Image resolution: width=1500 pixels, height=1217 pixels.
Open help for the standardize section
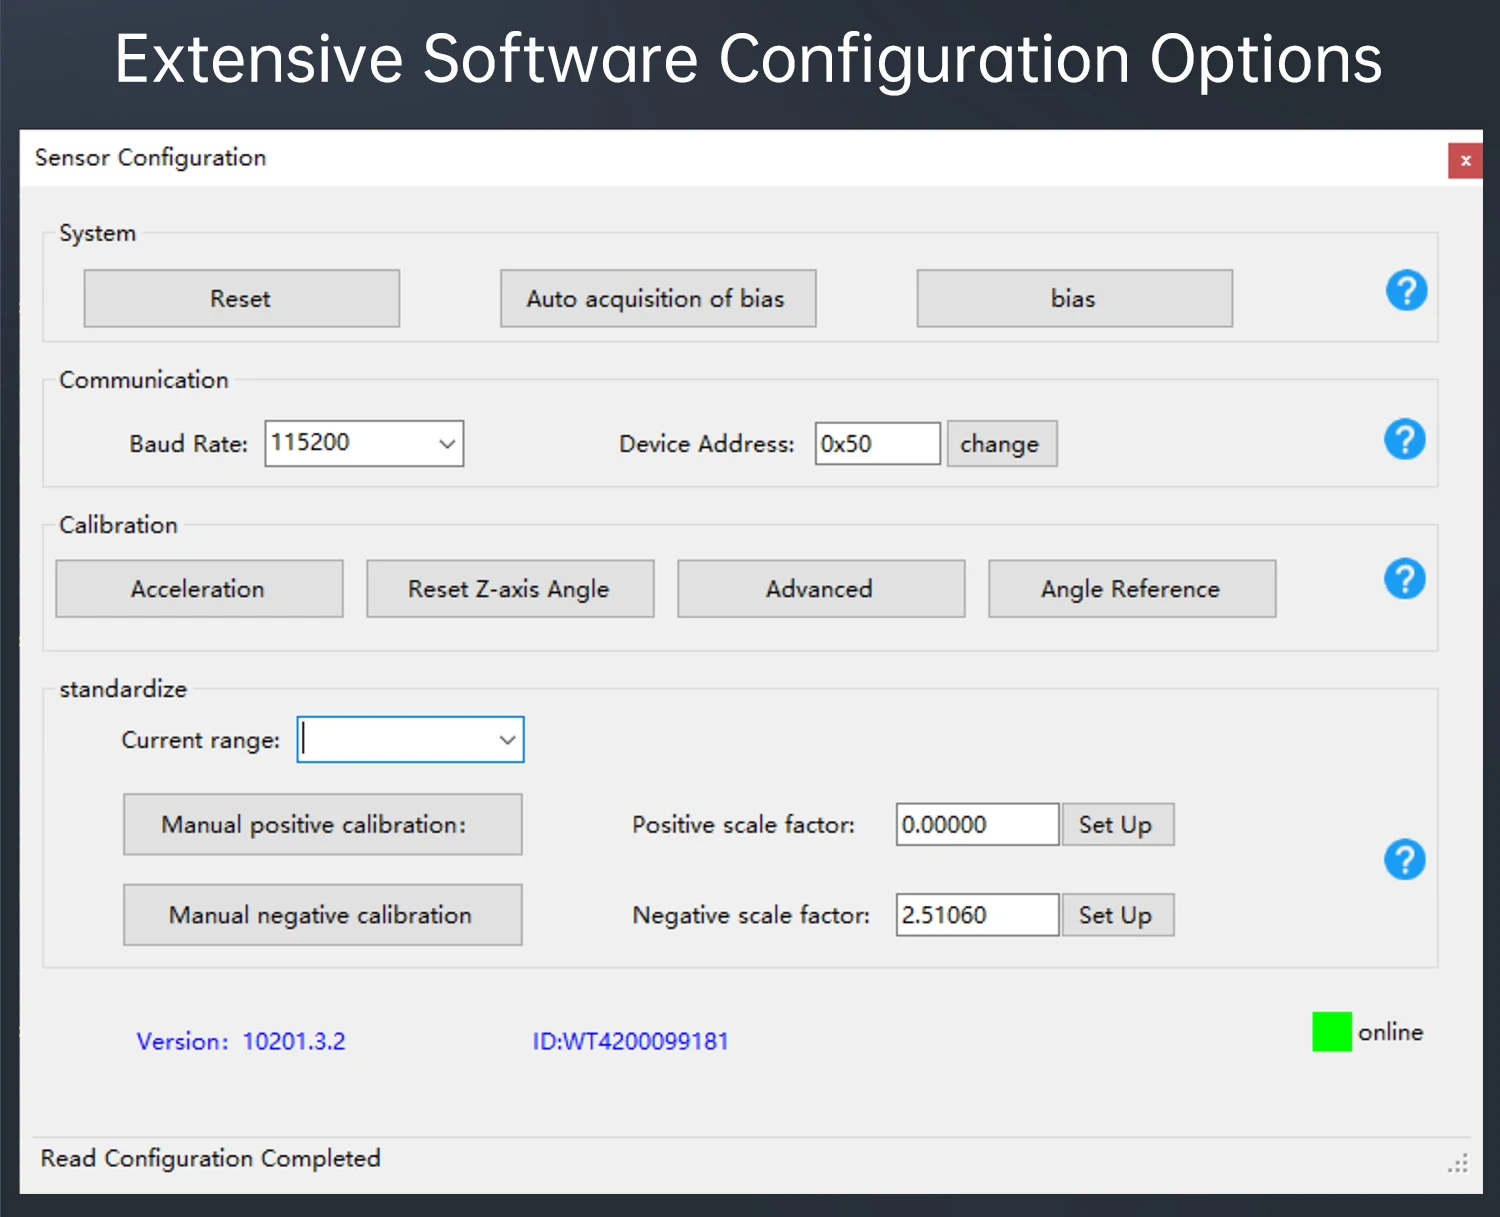[1405, 860]
